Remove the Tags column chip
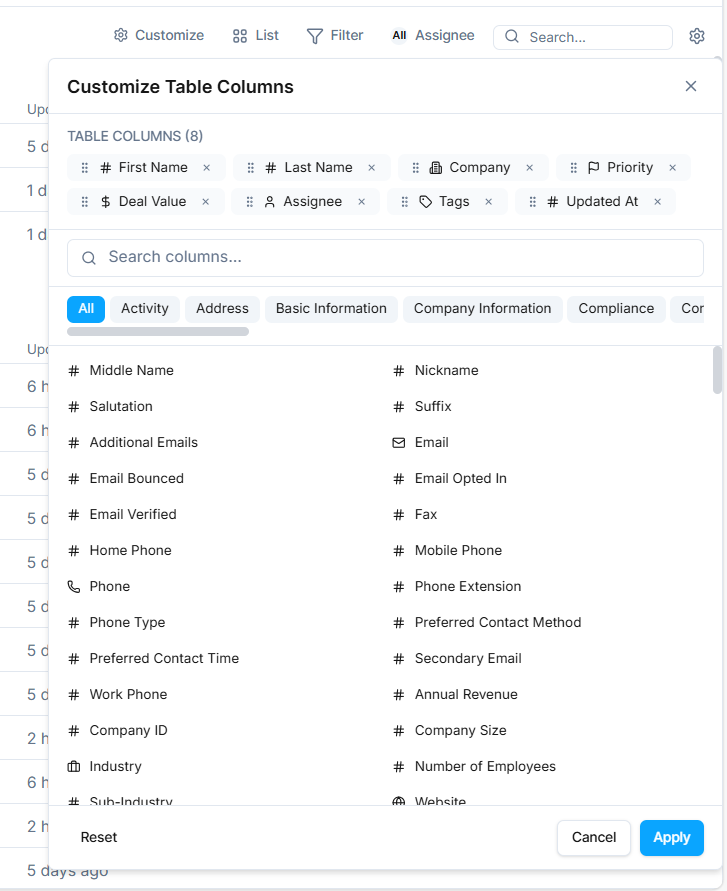Image resolution: width=727 pixels, height=891 pixels. click(x=489, y=202)
